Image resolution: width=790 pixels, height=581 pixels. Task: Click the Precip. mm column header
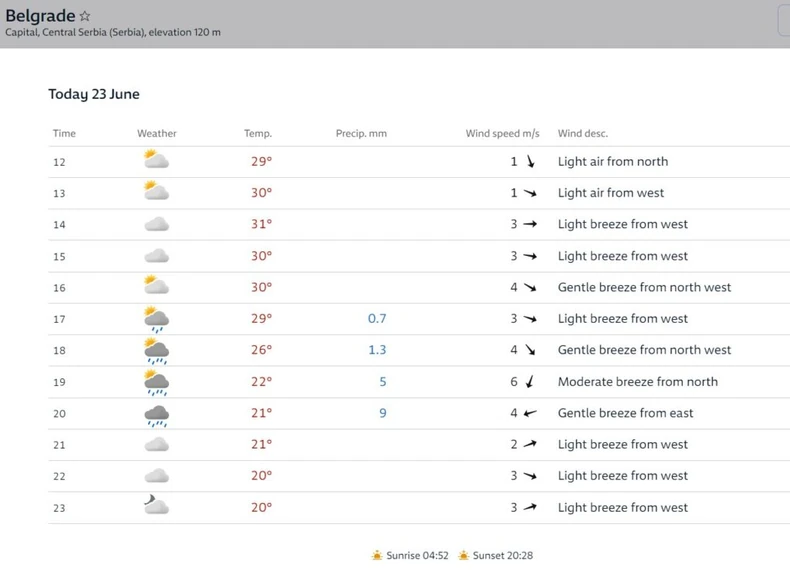(x=361, y=133)
